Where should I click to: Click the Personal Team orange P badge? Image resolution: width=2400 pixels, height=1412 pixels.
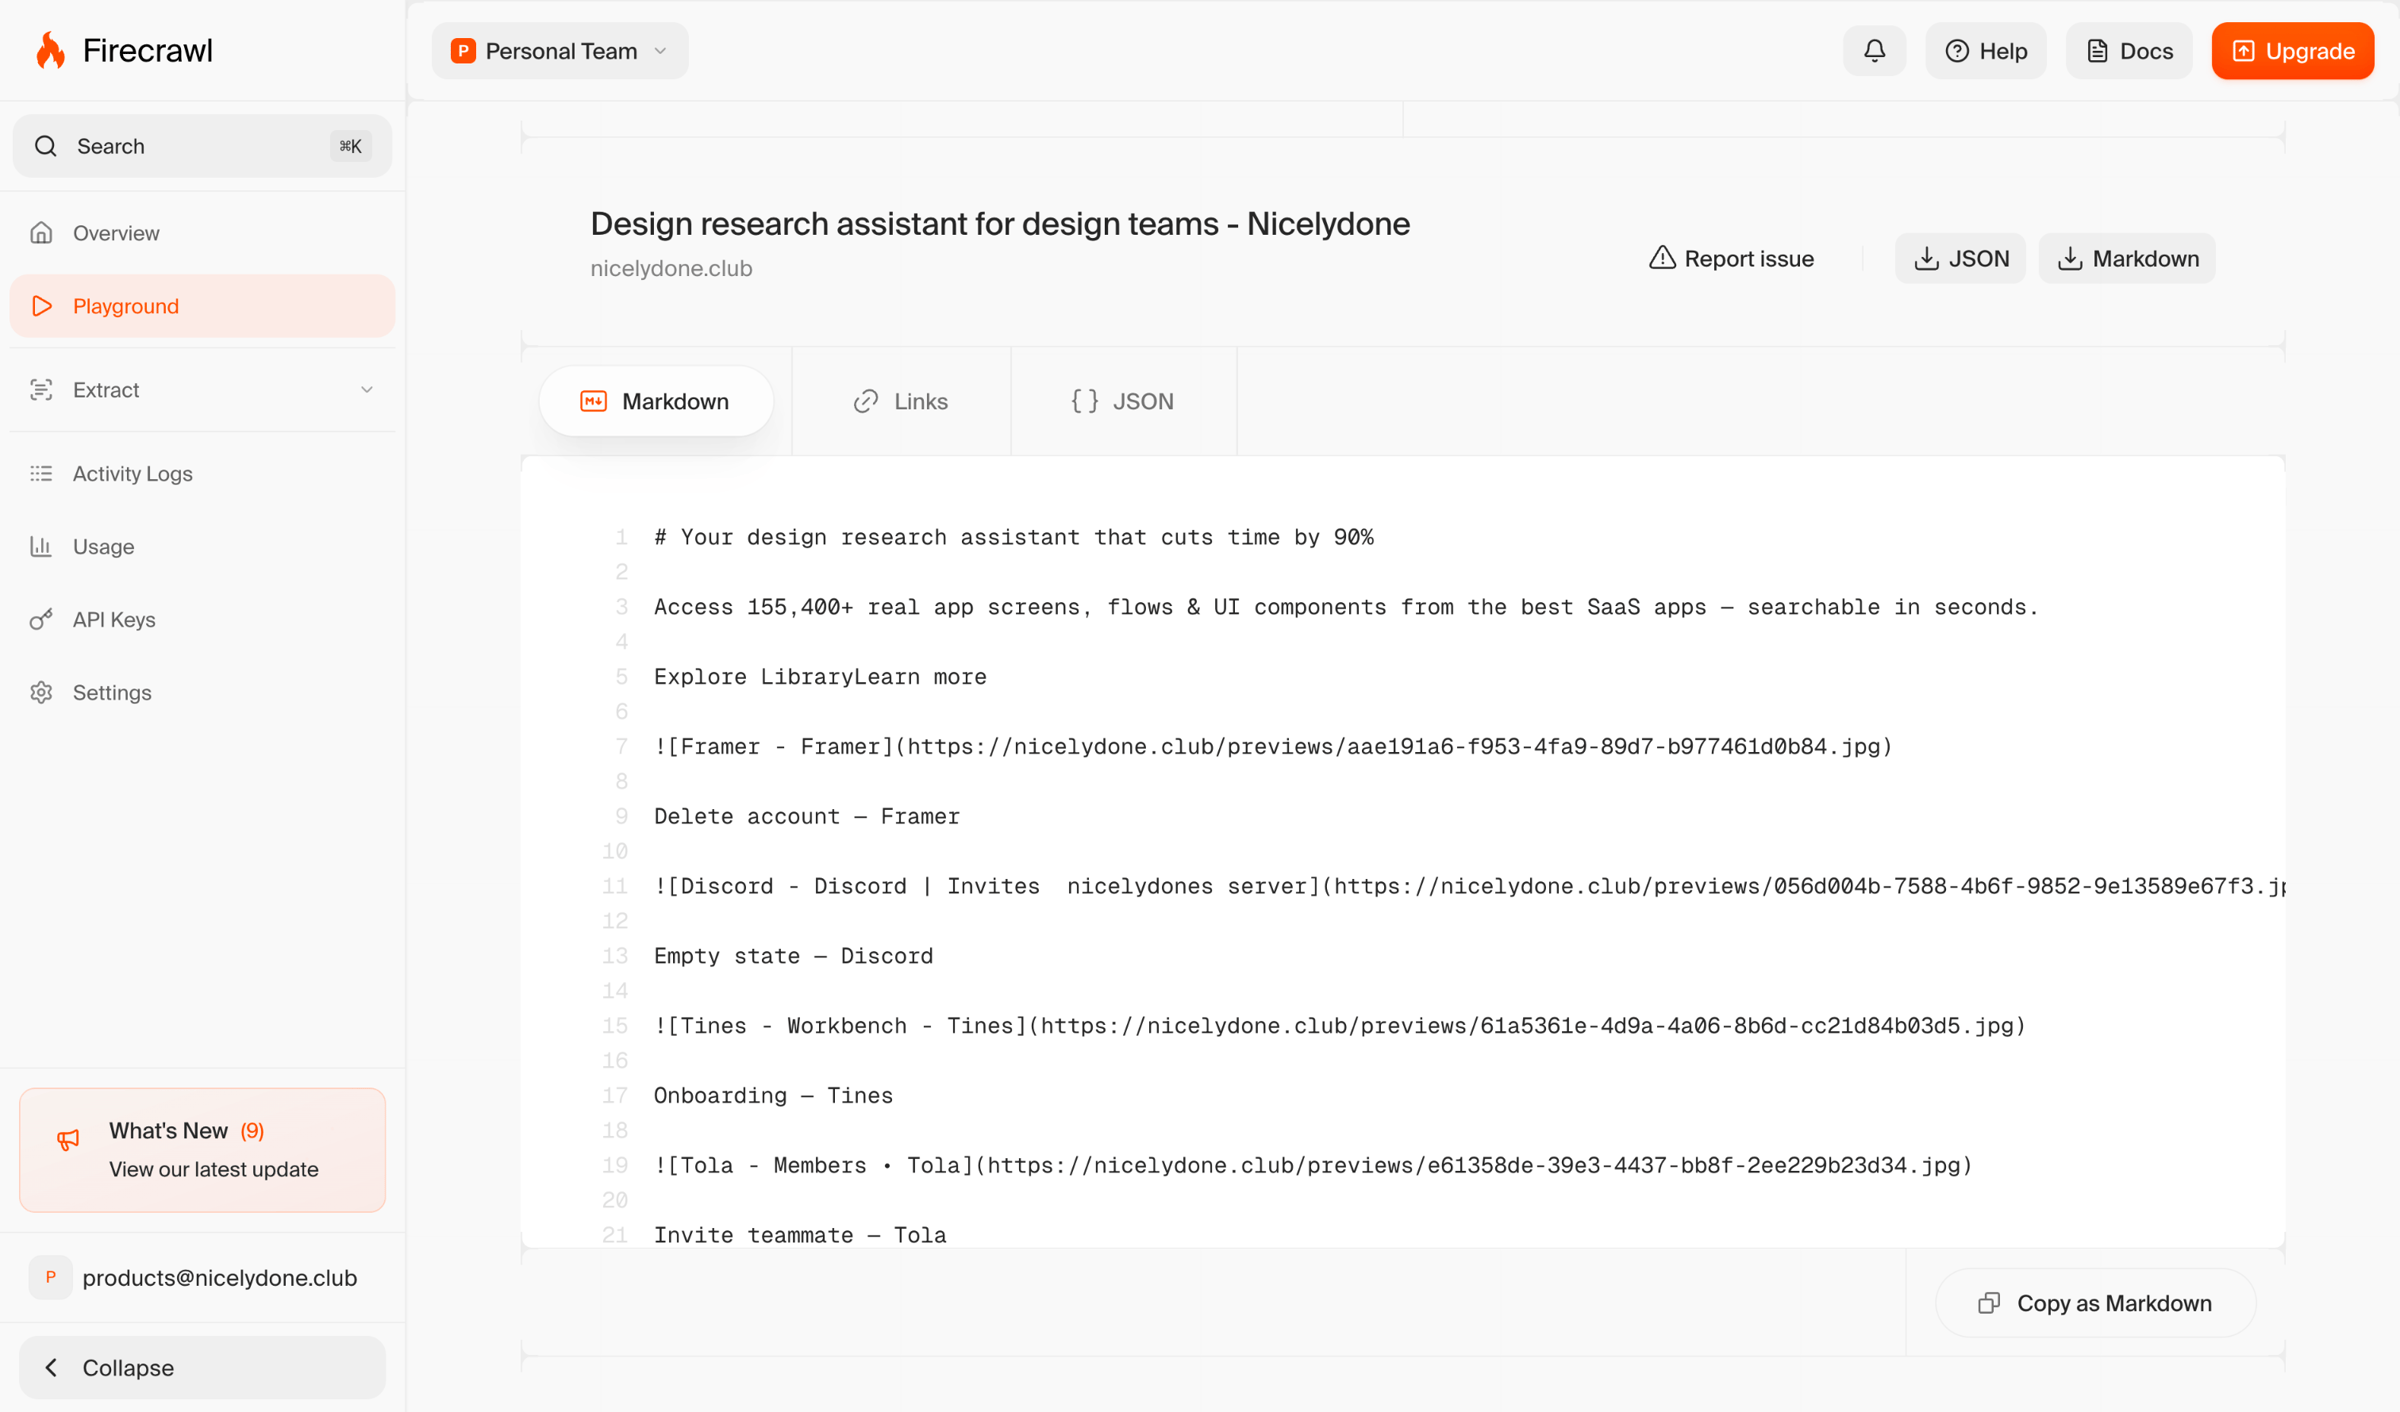463,51
